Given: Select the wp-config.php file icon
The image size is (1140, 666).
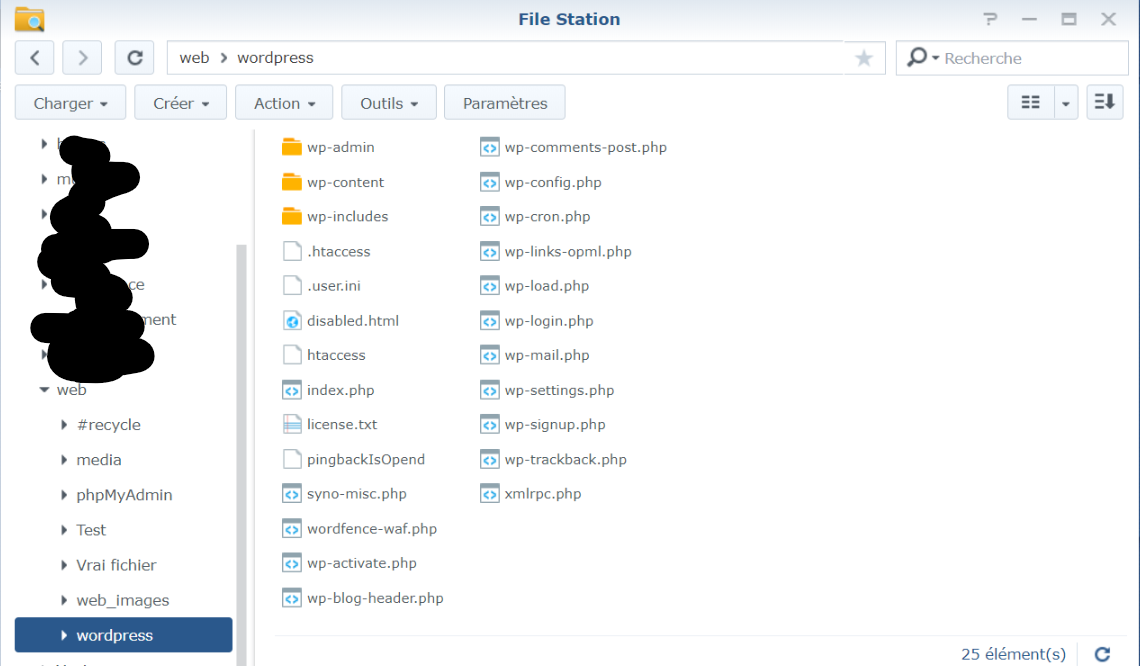Looking at the screenshot, I should click(490, 182).
